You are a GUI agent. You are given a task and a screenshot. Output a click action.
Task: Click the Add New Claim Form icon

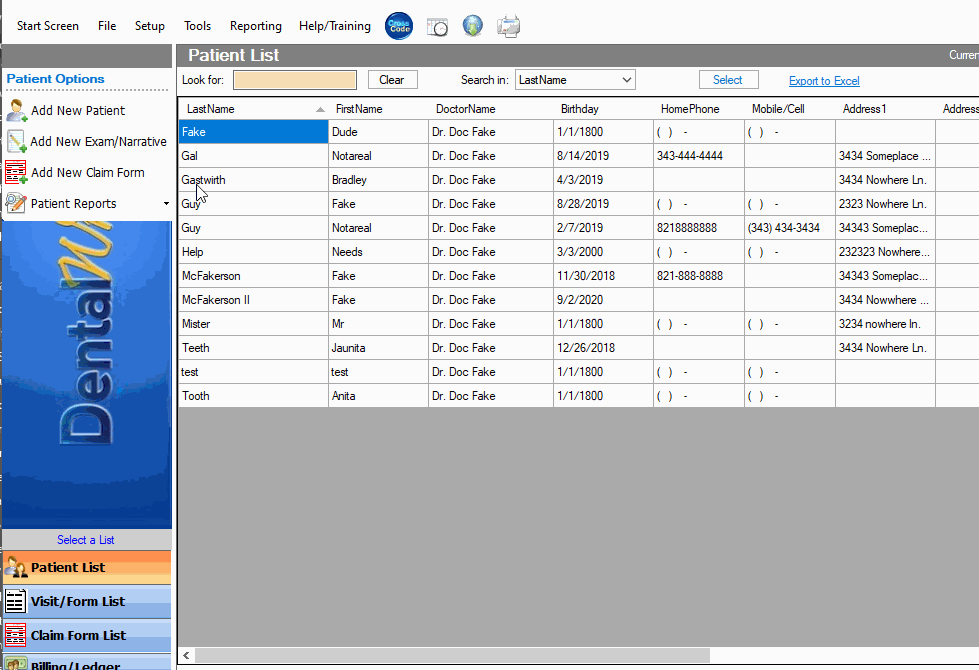17,172
